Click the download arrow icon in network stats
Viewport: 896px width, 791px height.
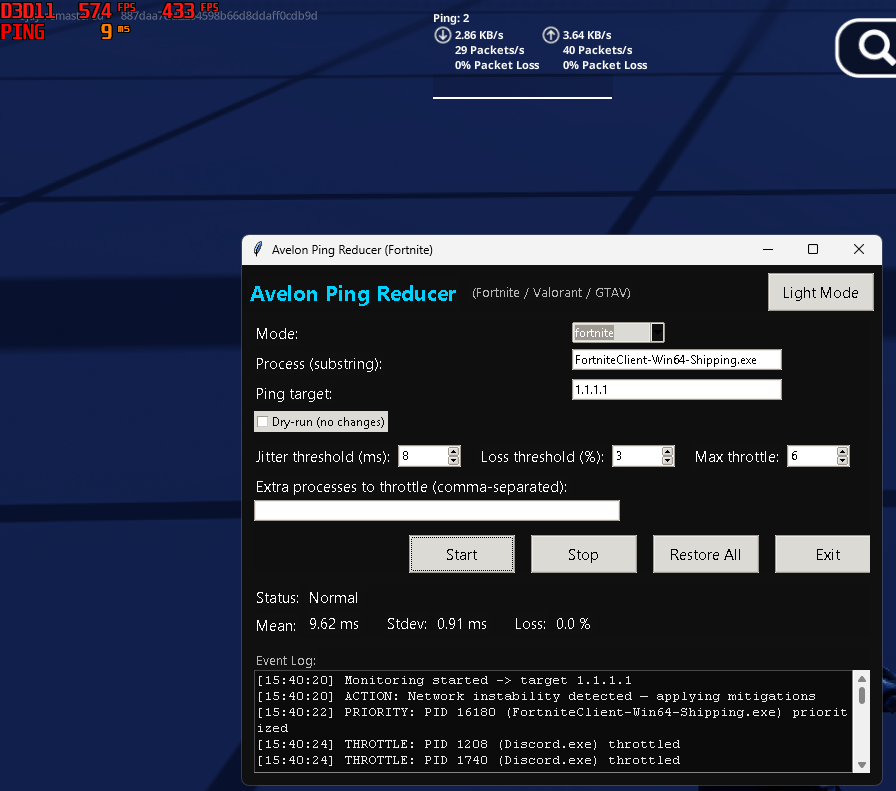click(442, 35)
